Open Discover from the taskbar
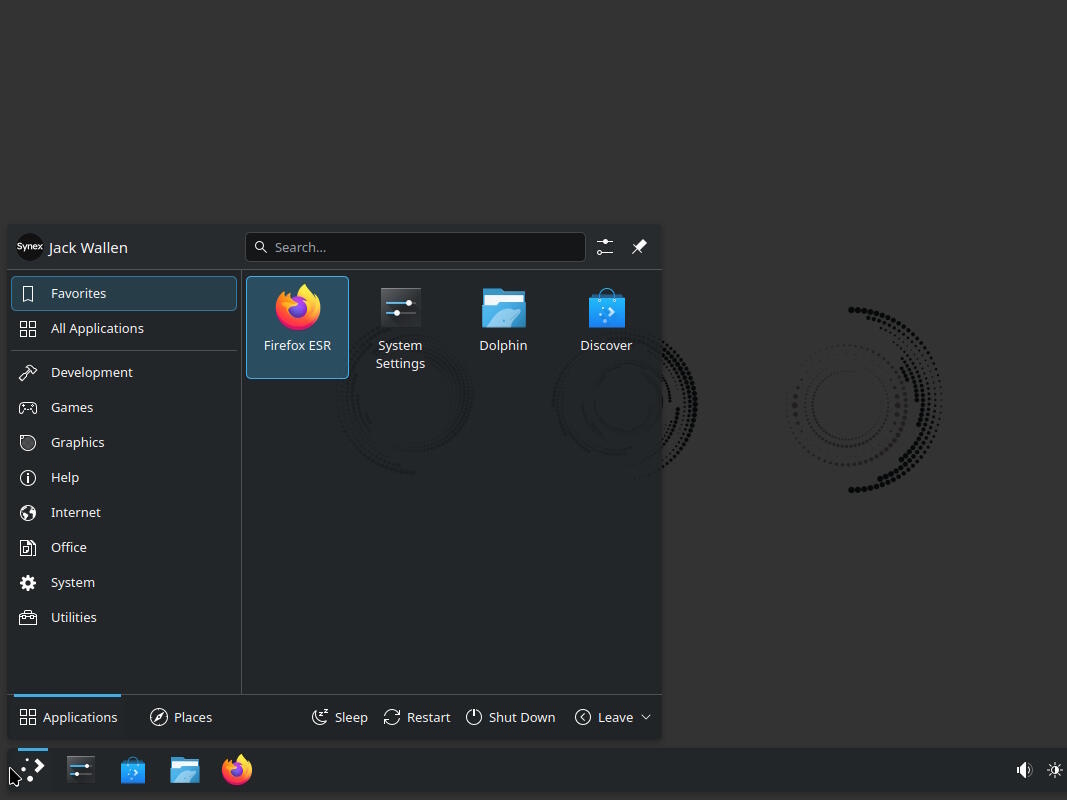Viewport: 1067px width, 800px height. [133, 770]
